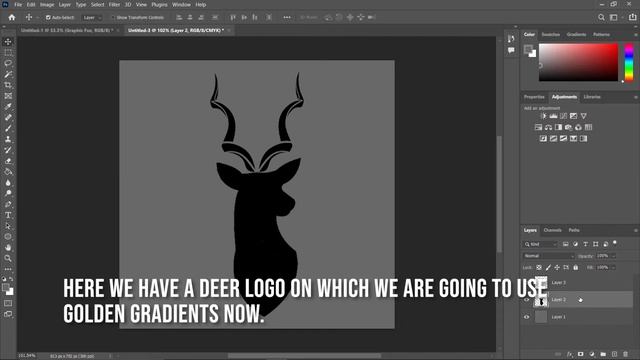
Task: Click the rainbow hue slider strip
Action: tap(629, 62)
